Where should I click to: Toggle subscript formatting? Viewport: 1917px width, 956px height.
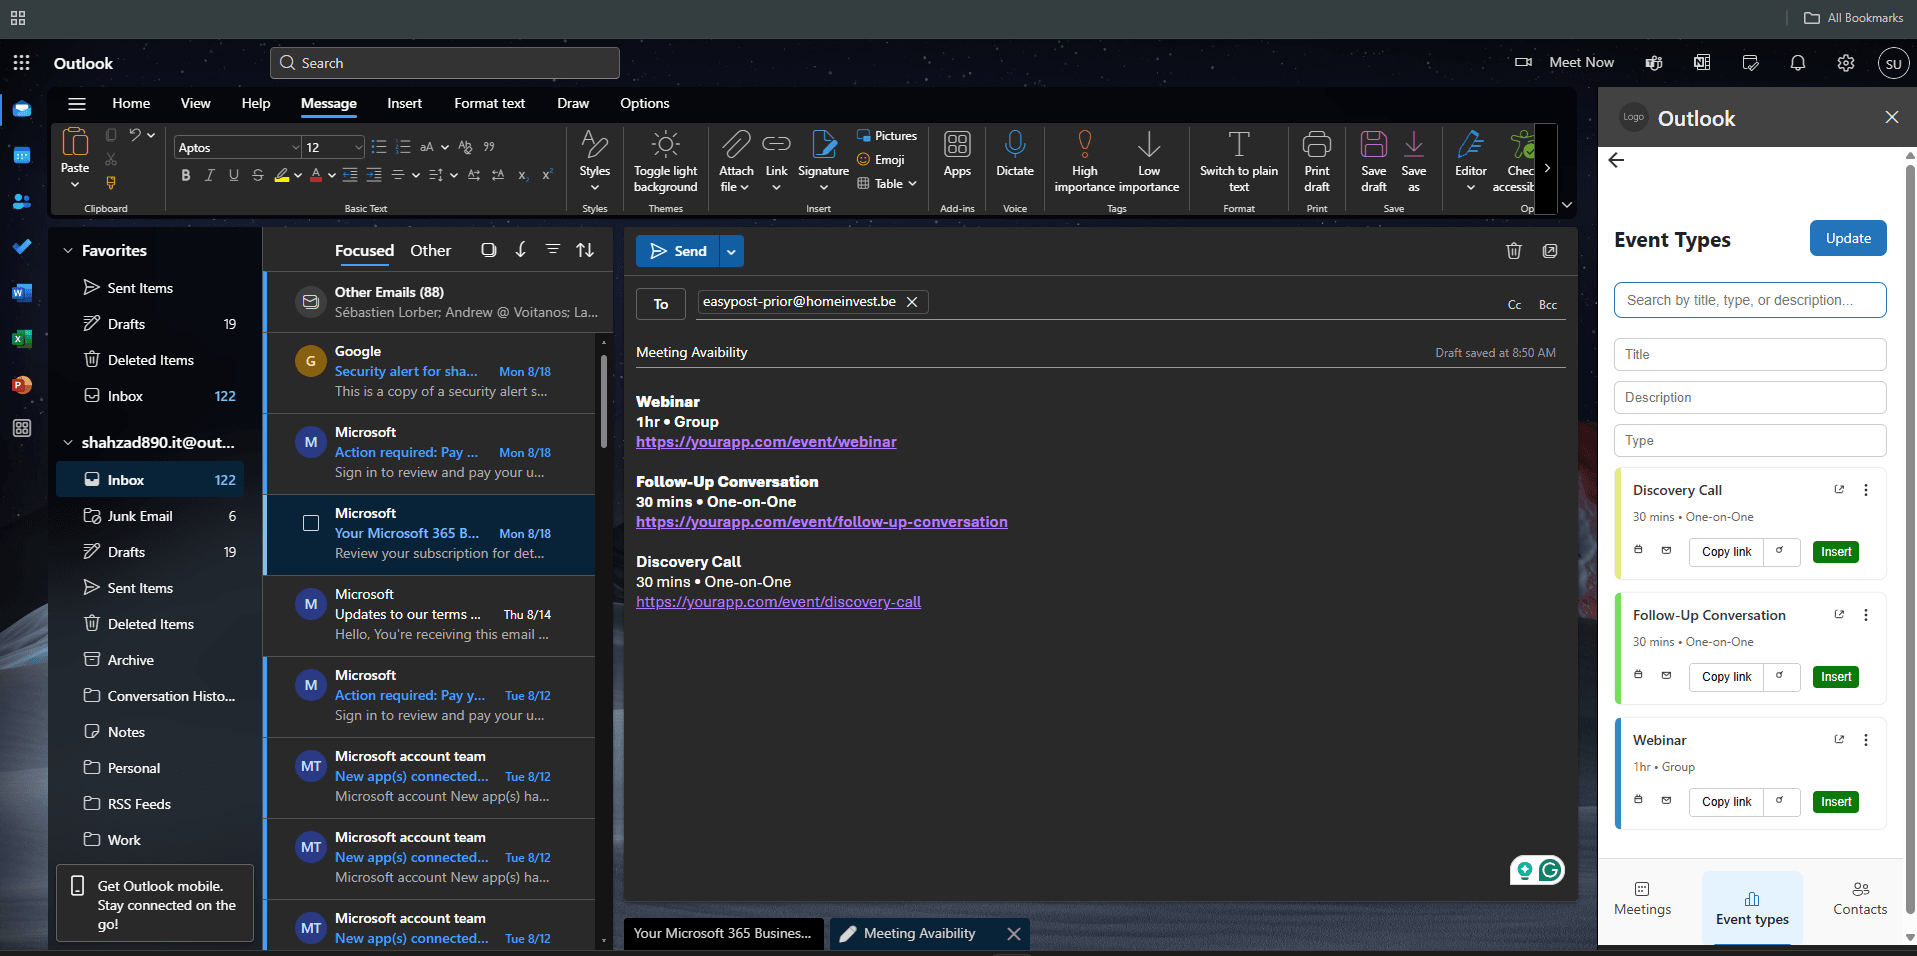click(x=523, y=175)
